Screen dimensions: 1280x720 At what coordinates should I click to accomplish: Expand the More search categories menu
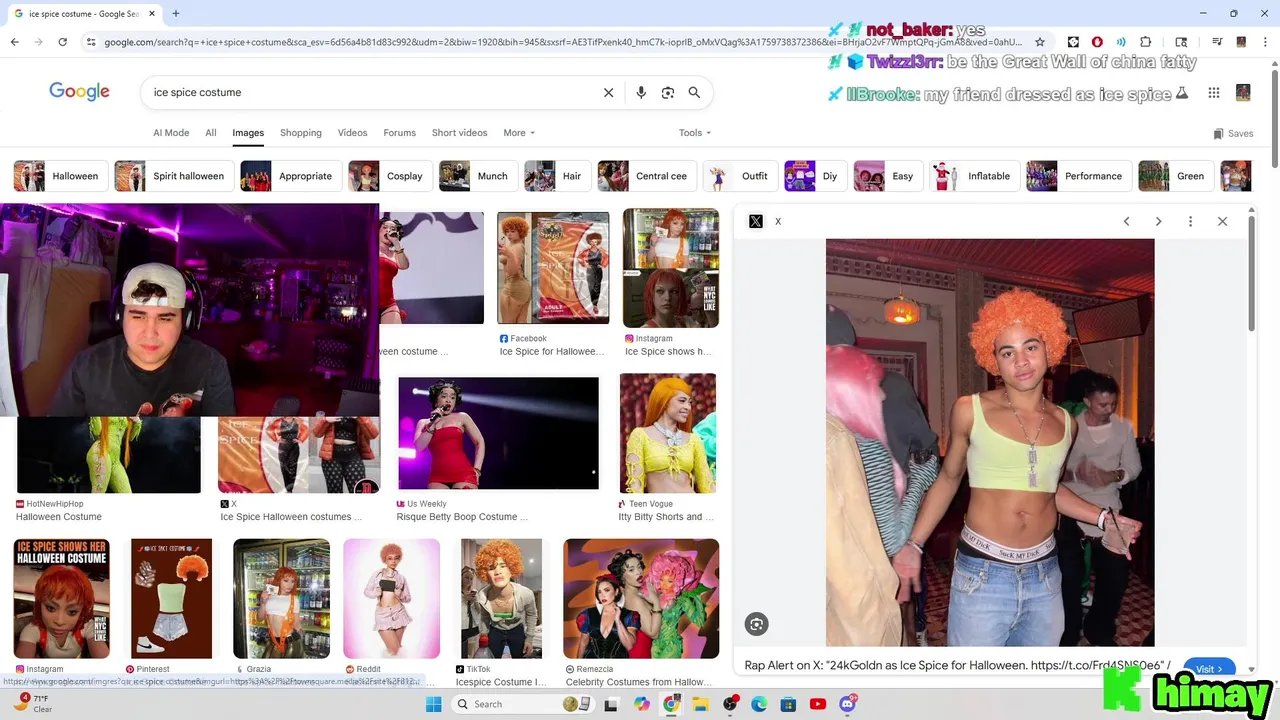click(519, 133)
